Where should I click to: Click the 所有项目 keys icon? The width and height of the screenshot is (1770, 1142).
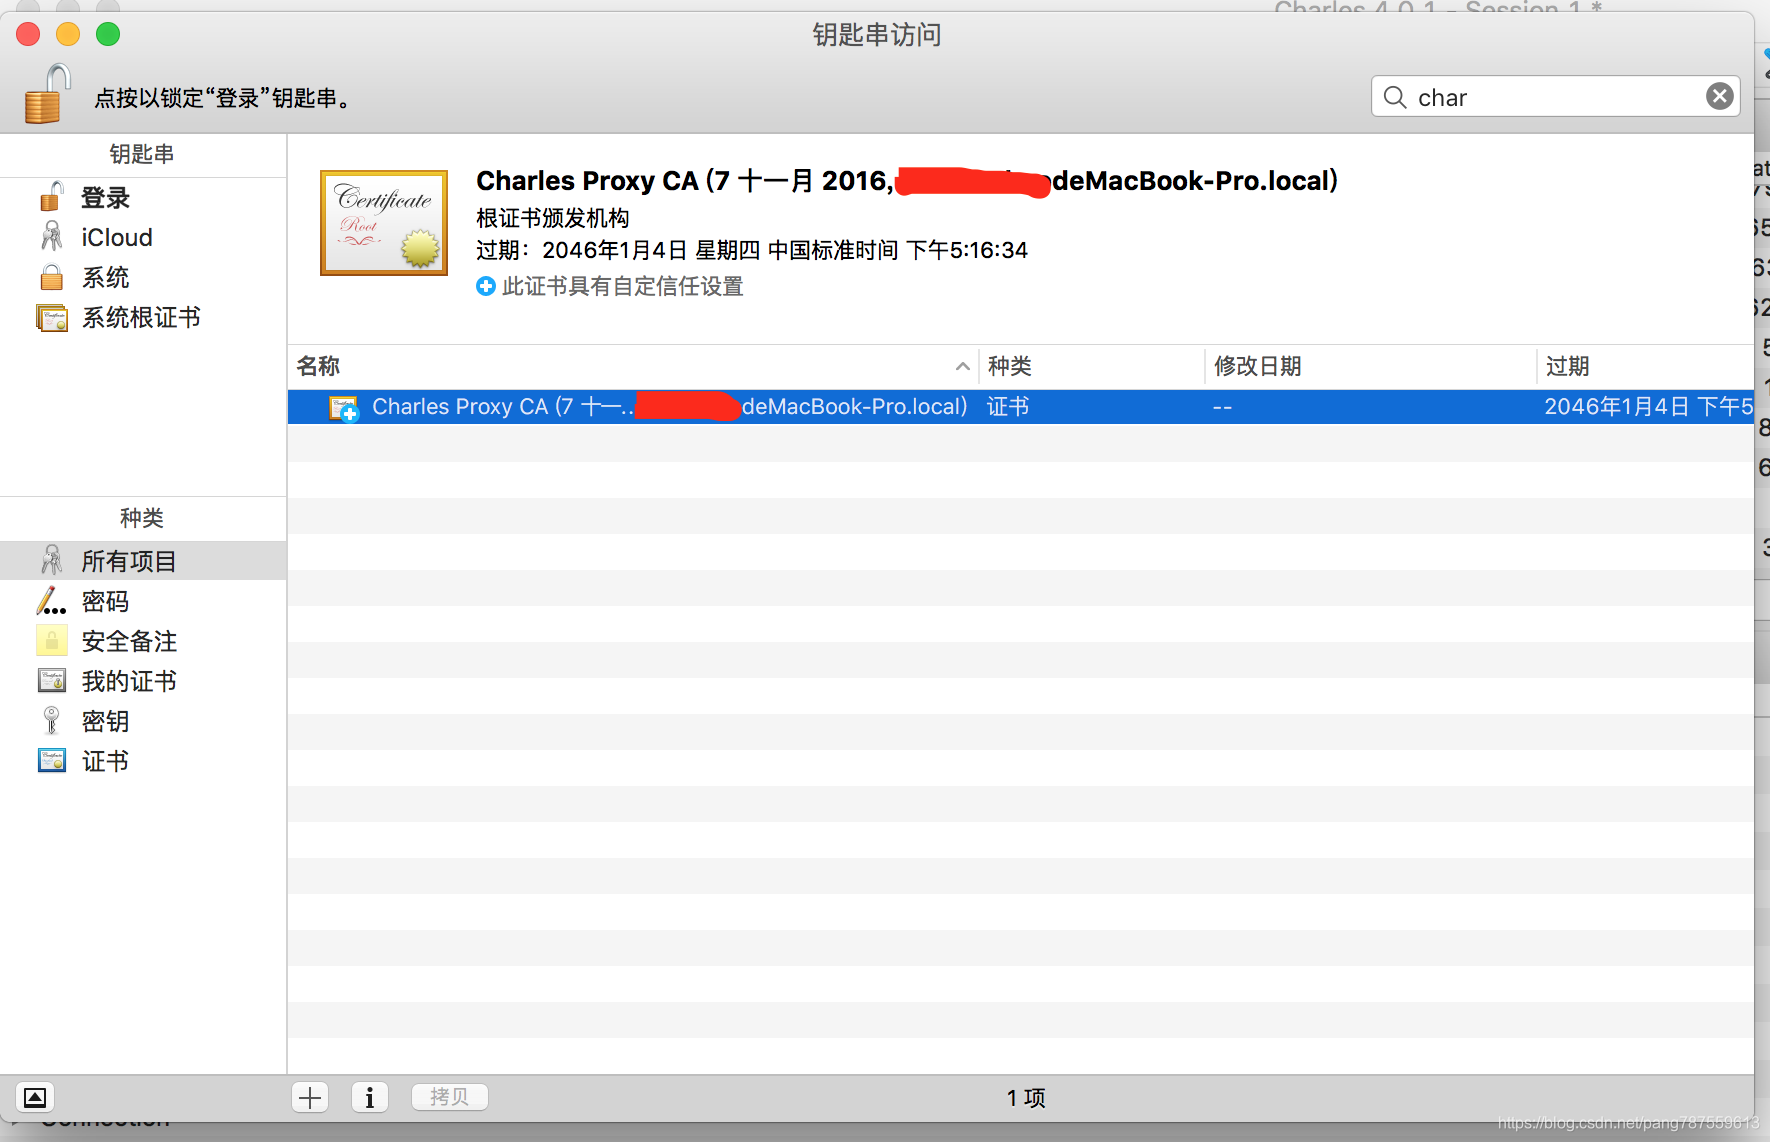click(52, 560)
